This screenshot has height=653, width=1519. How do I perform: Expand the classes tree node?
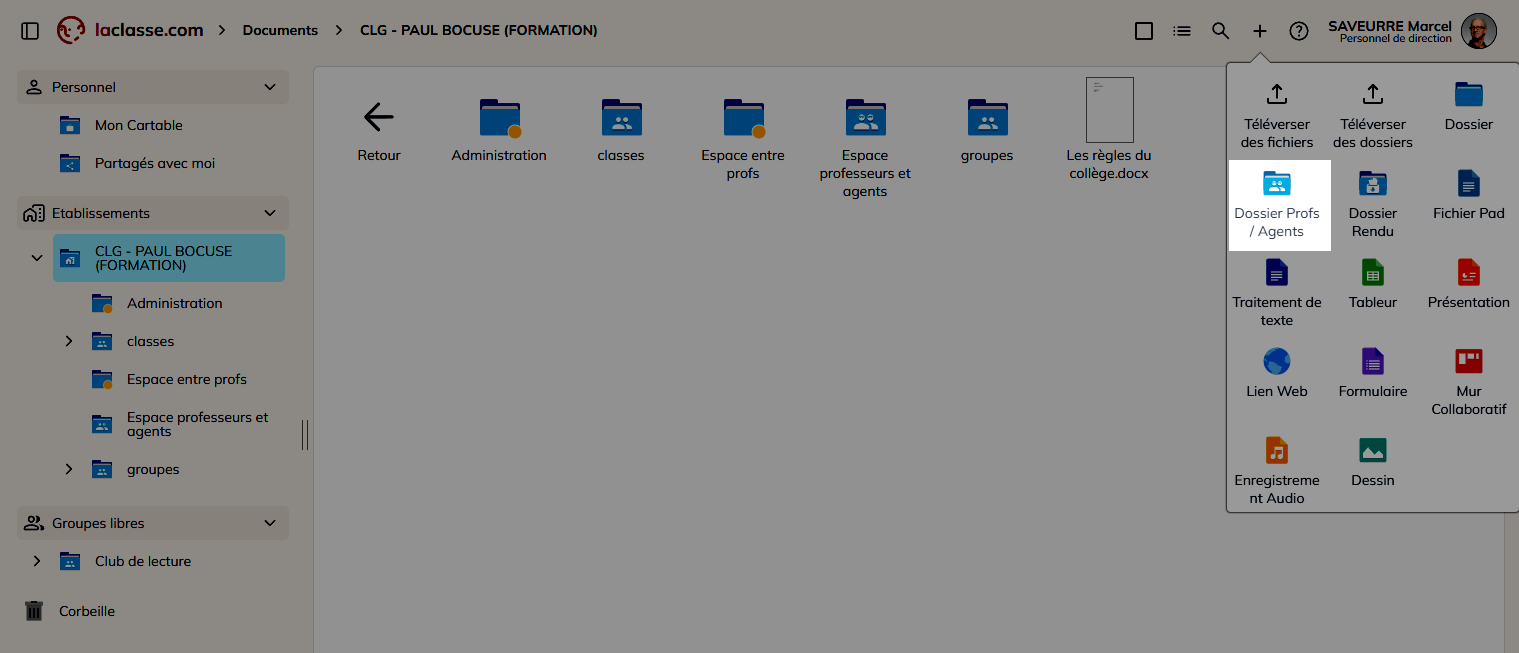pos(69,341)
